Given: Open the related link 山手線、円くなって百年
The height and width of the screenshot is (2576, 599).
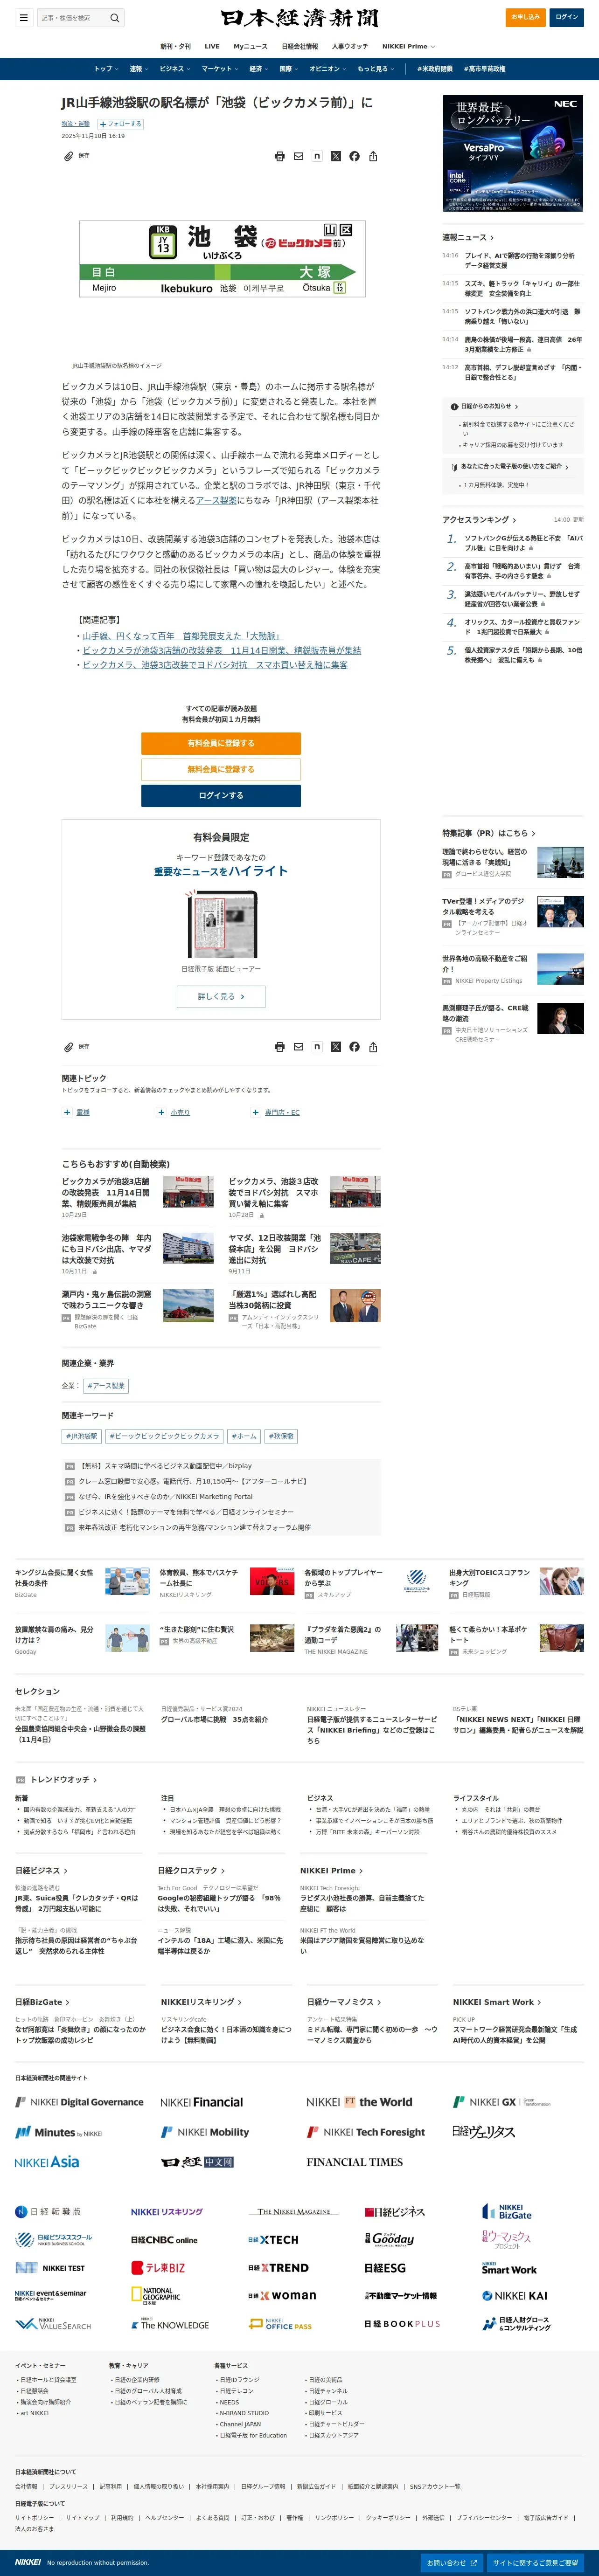Looking at the screenshot, I should click(183, 636).
